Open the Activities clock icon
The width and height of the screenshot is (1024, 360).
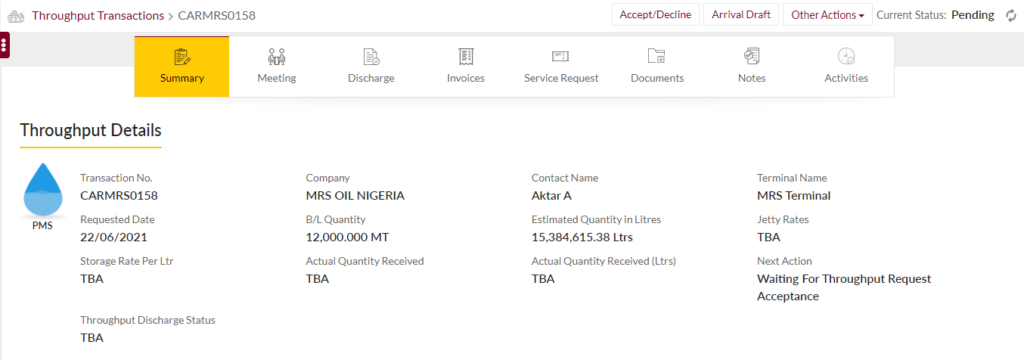coord(846,57)
